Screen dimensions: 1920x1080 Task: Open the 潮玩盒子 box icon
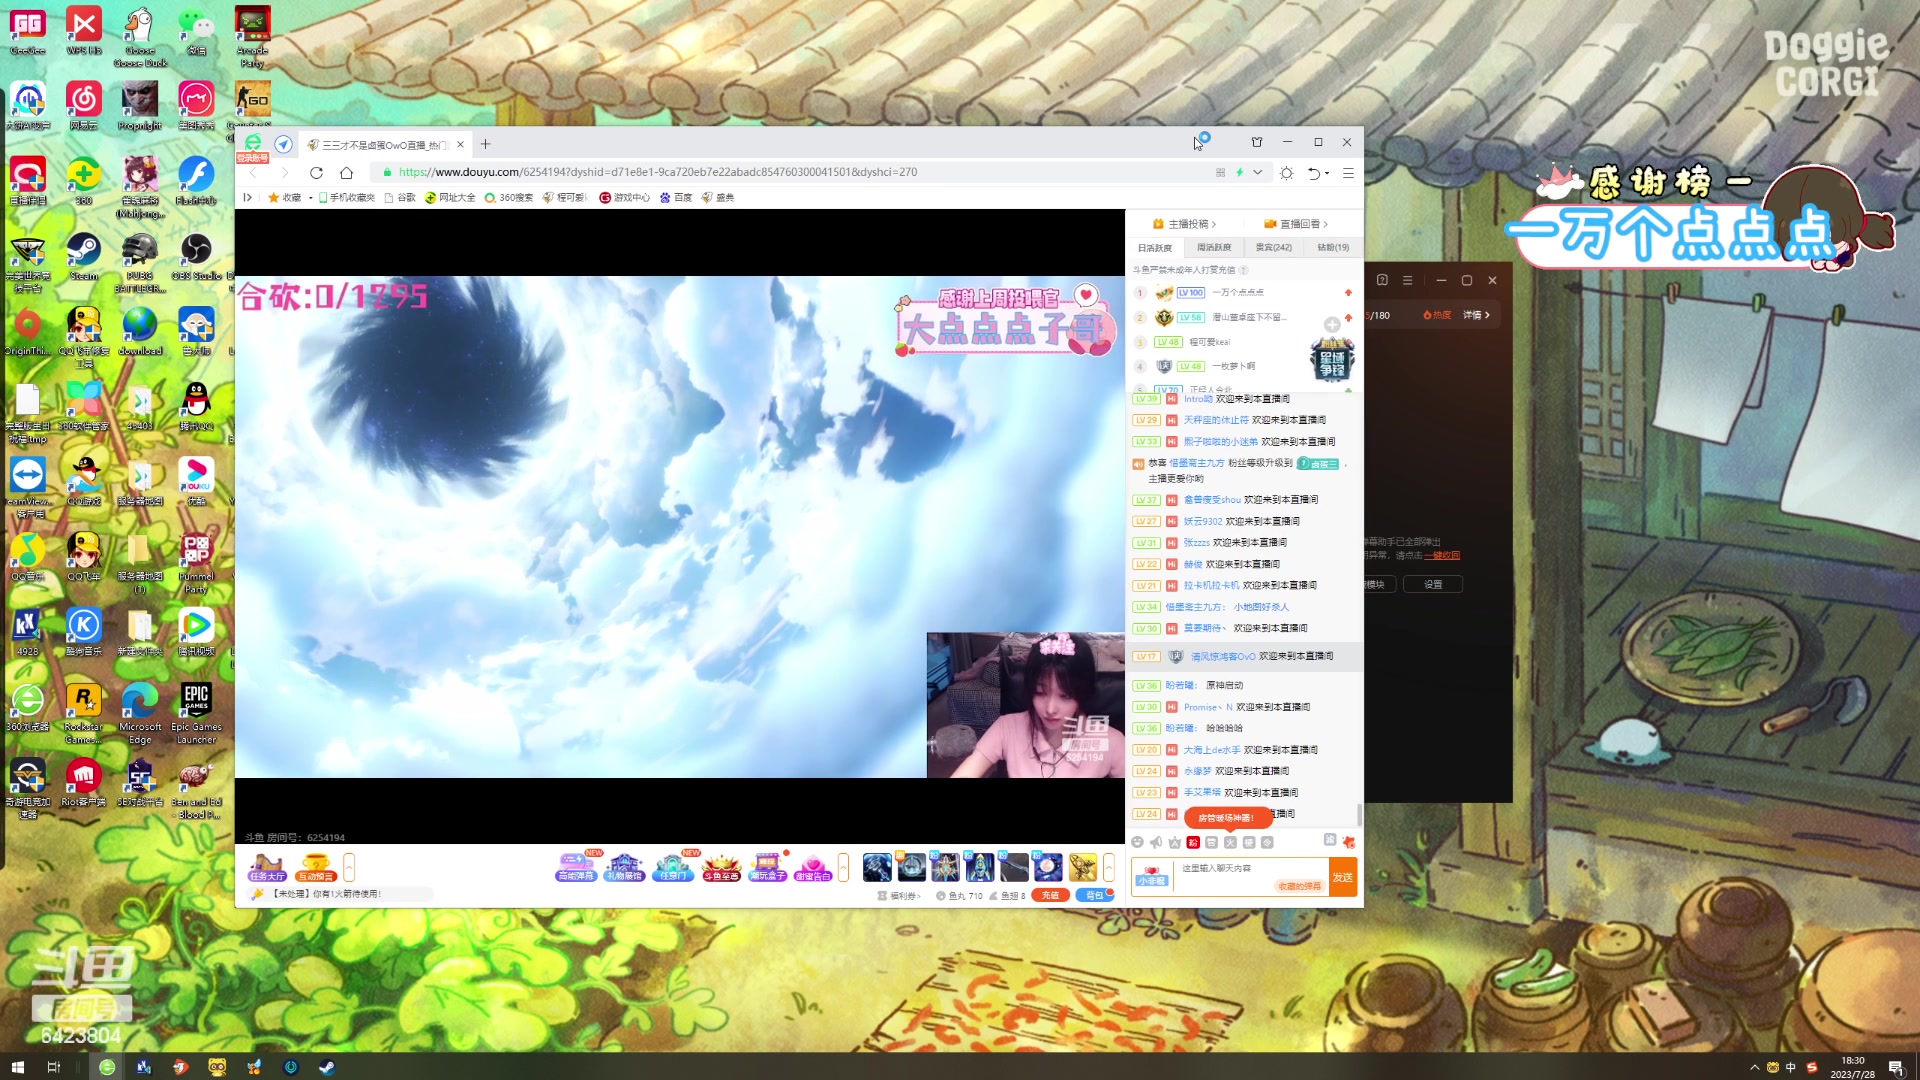(x=768, y=867)
